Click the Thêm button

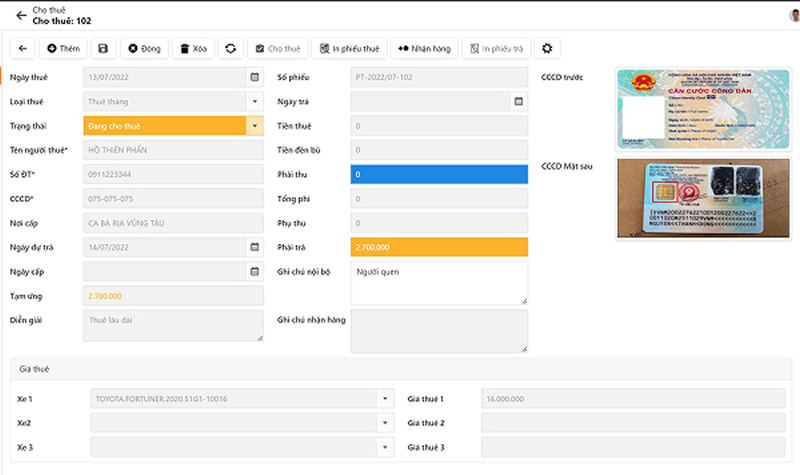click(x=63, y=48)
